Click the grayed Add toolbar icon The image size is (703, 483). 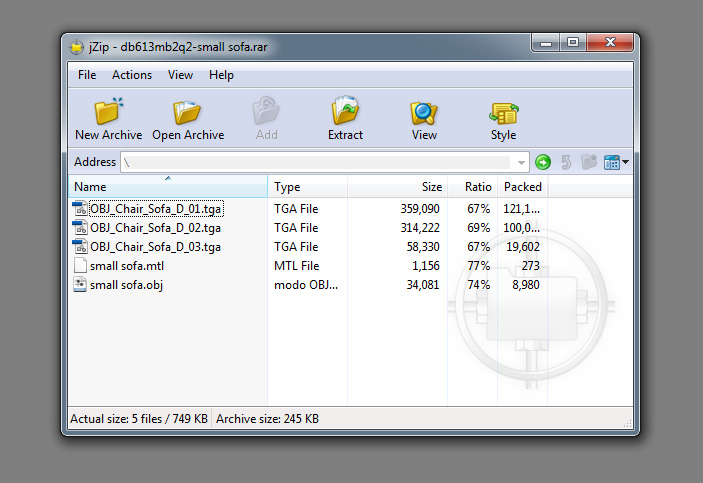[x=266, y=111]
